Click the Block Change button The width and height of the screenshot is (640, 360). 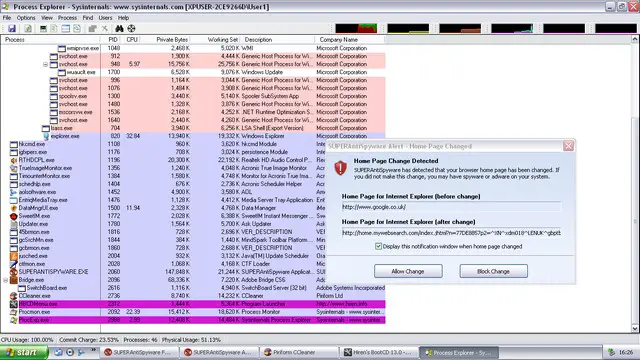pyautogui.click(x=493, y=271)
